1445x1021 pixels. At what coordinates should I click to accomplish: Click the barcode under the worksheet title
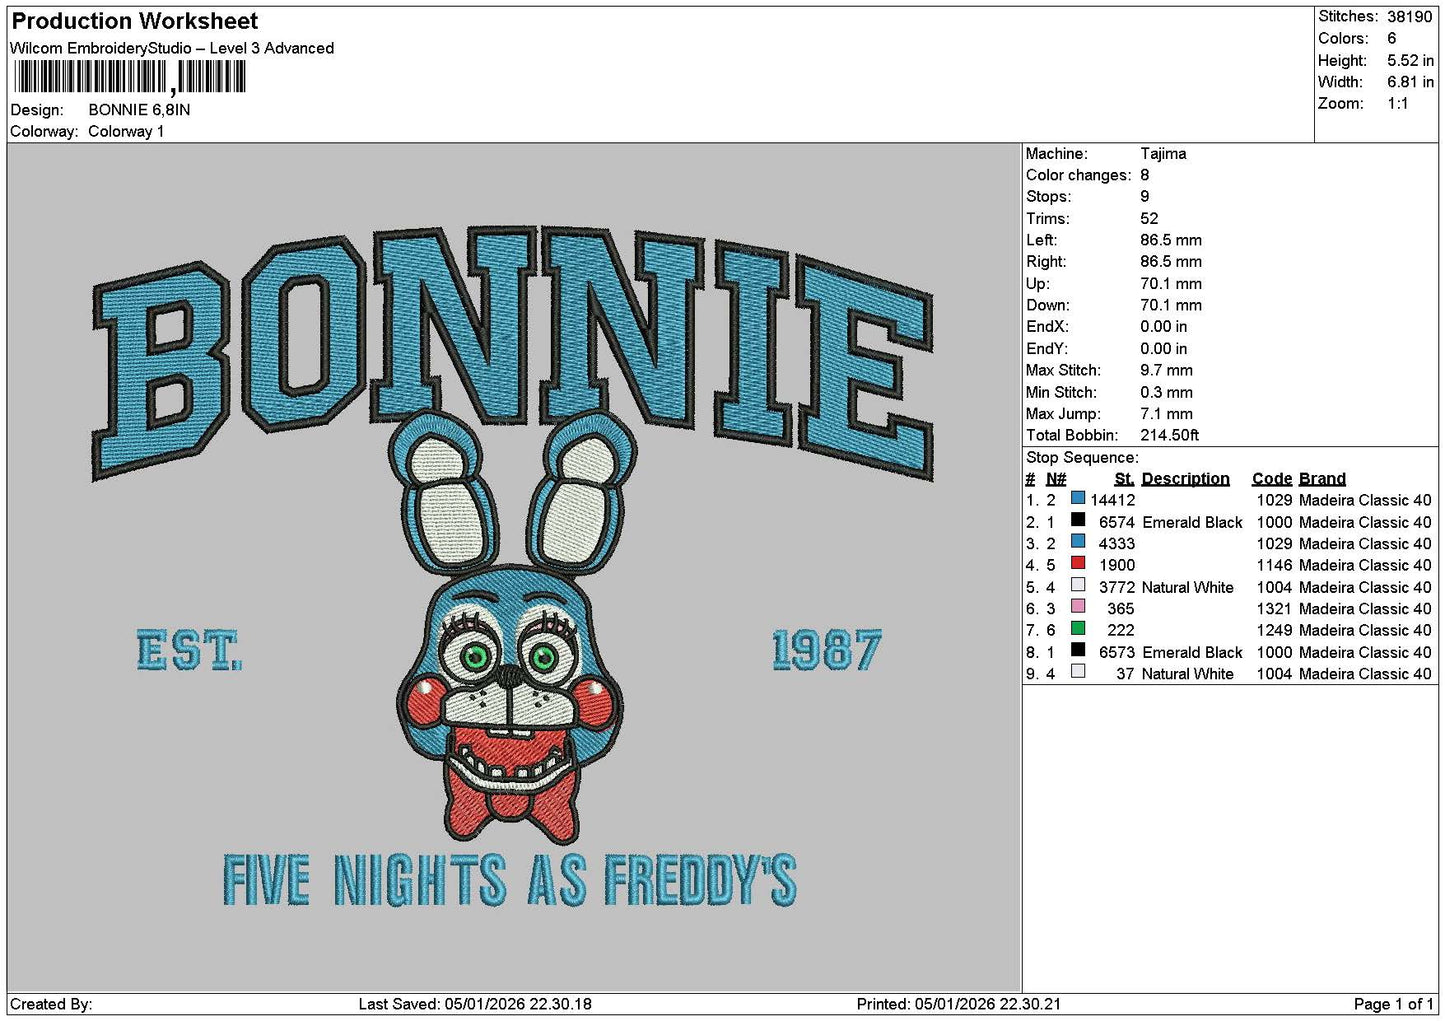pos(130,77)
